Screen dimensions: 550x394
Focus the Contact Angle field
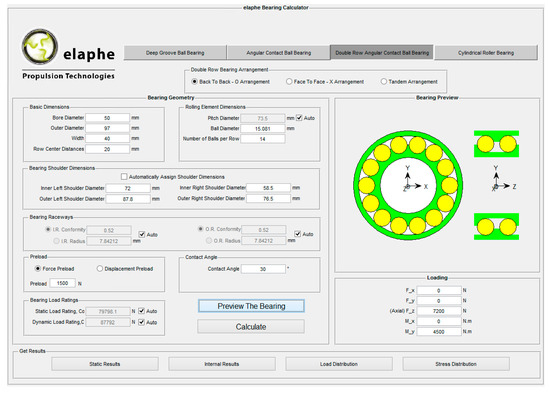(x=263, y=269)
